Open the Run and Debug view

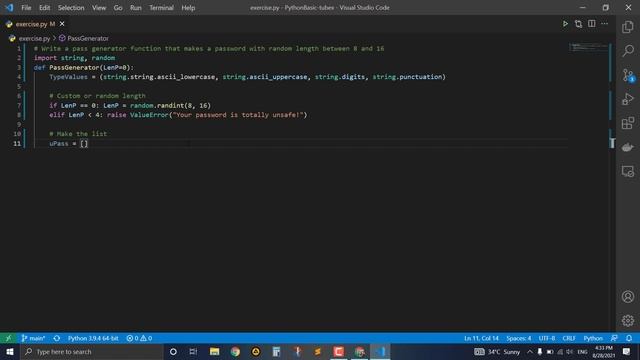tap(628, 99)
